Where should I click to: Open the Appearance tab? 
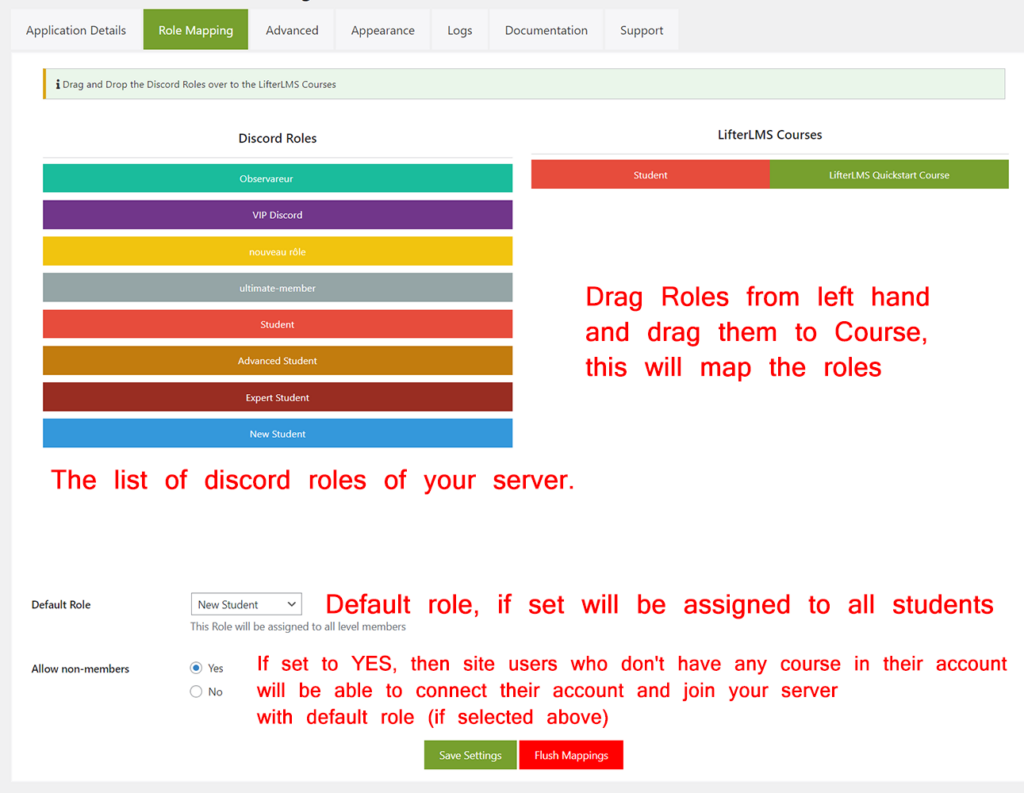click(x=383, y=30)
